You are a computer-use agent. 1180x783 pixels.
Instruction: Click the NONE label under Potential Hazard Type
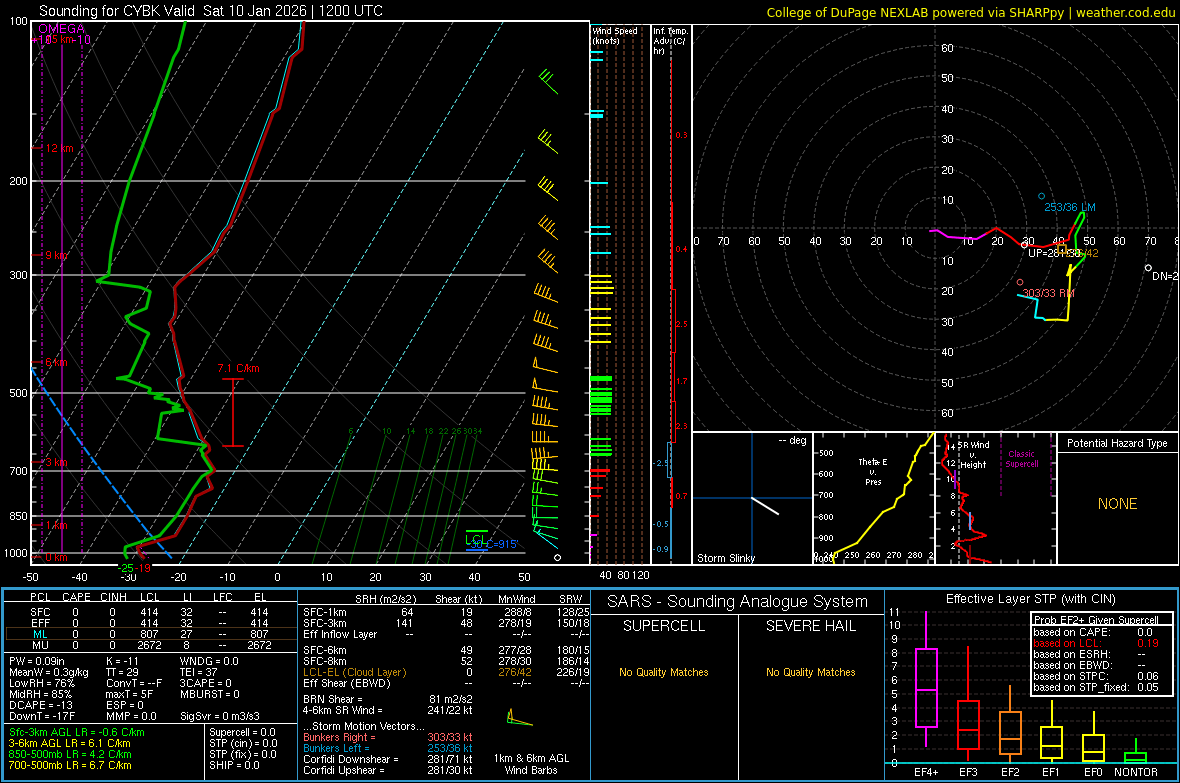[x=1117, y=504]
